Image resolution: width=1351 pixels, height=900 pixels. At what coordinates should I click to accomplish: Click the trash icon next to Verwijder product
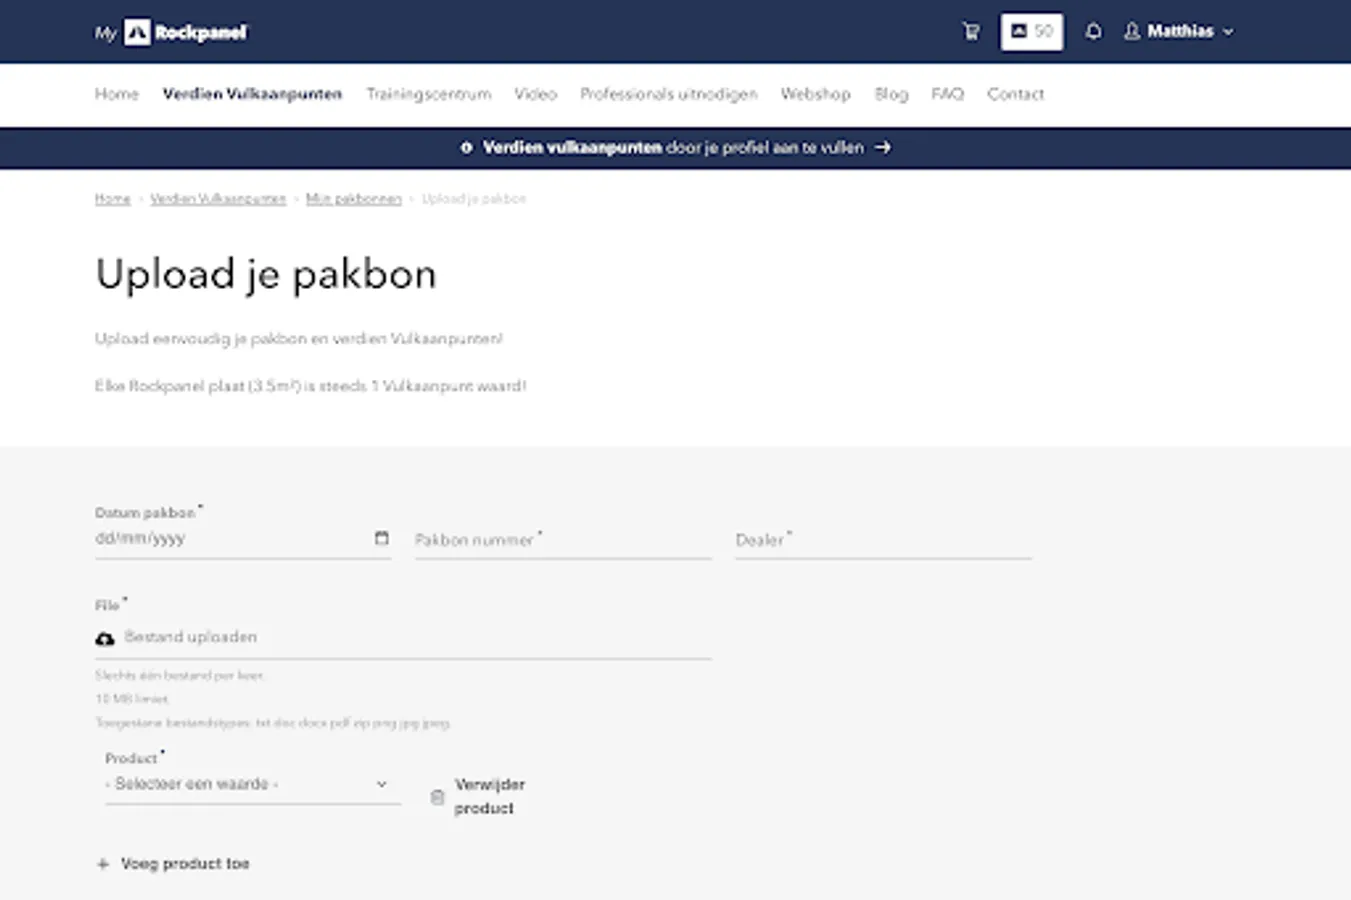tap(437, 797)
